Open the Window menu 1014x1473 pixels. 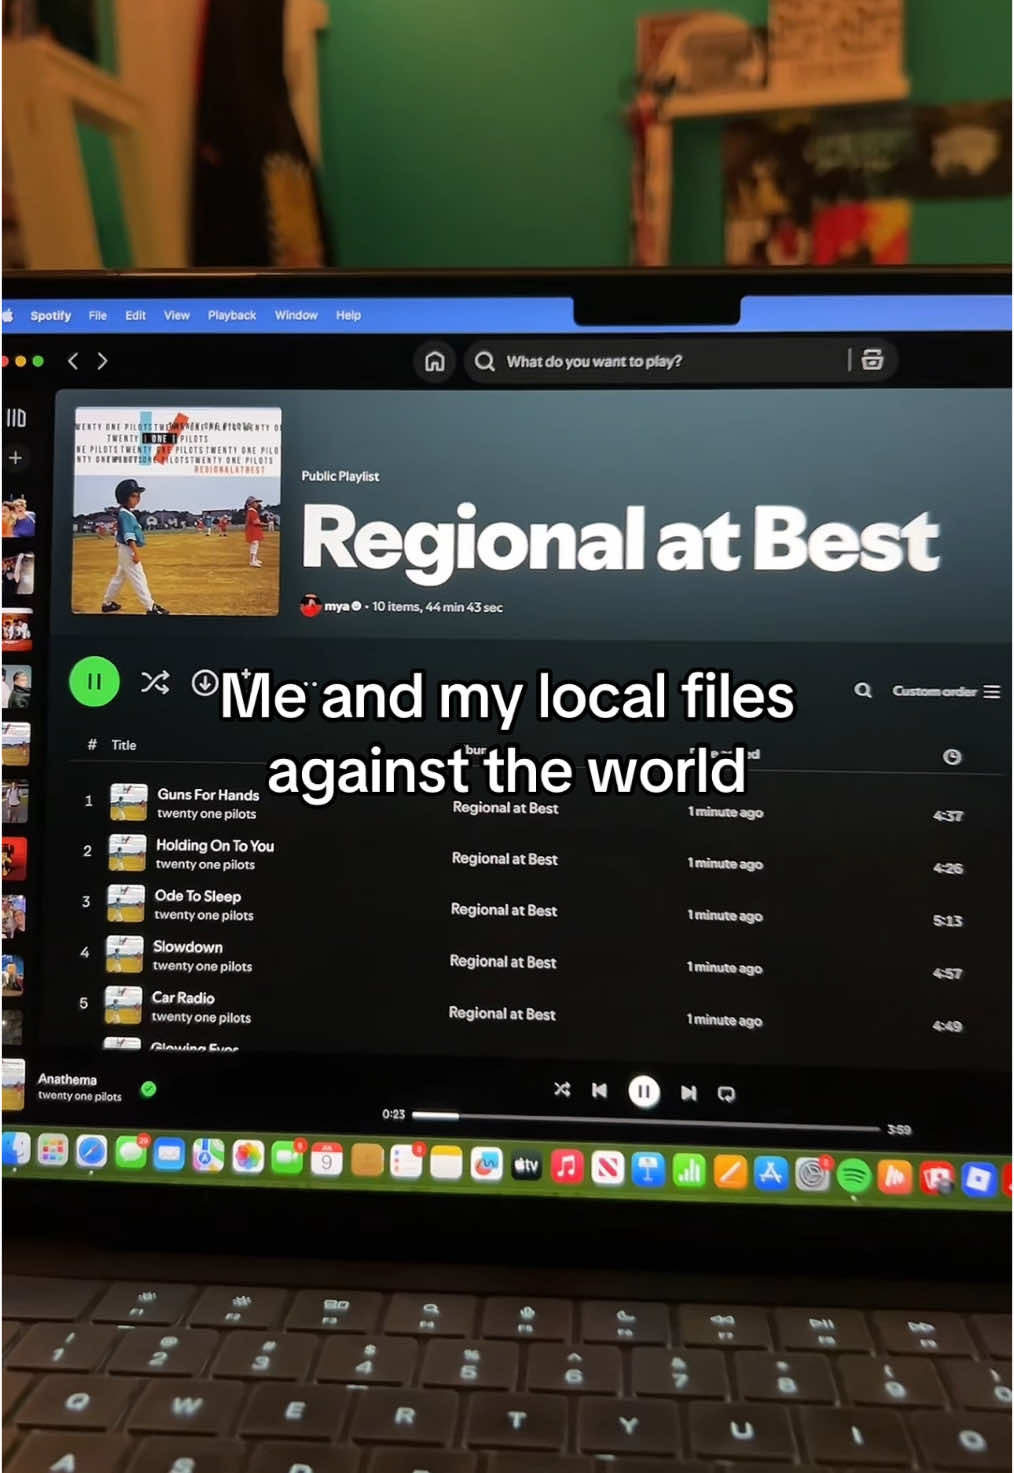click(x=296, y=315)
